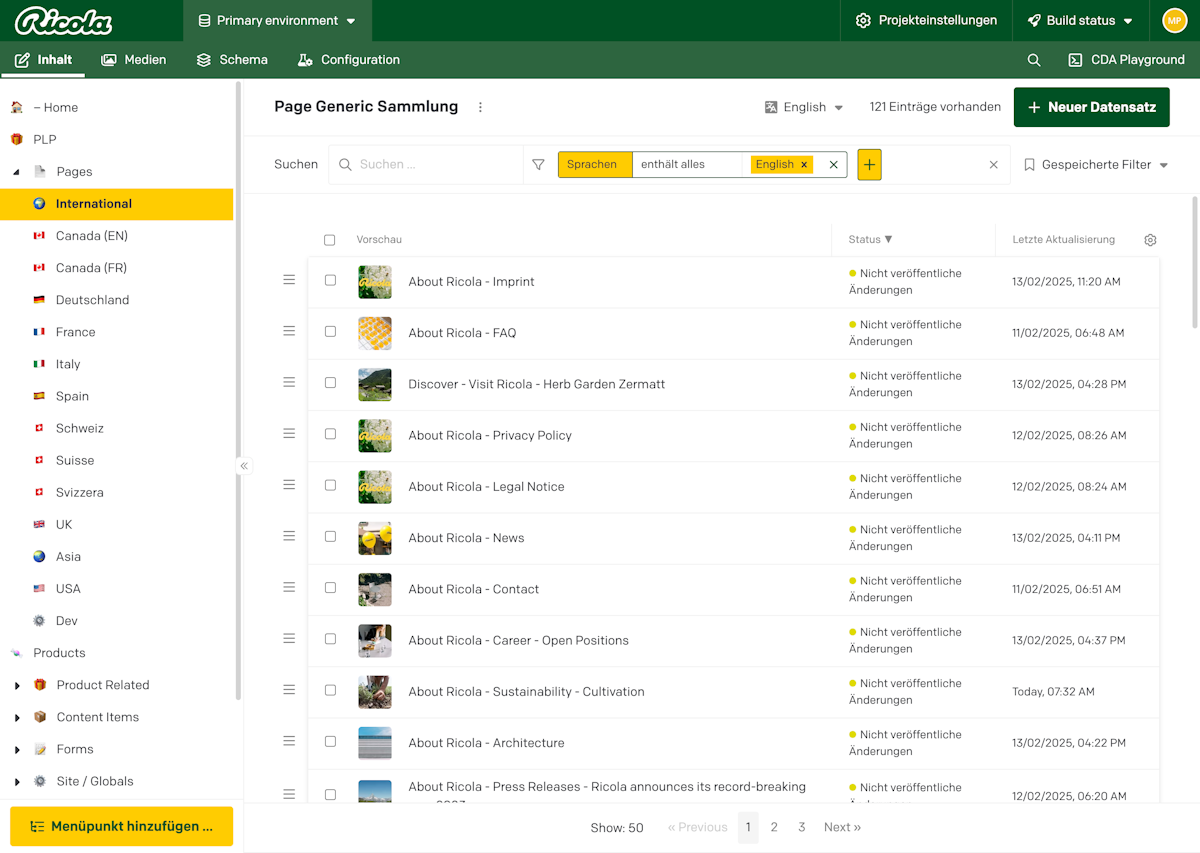Open the search magnifier in top navigation
This screenshot has height=853, width=1200.
point(1034,60)
